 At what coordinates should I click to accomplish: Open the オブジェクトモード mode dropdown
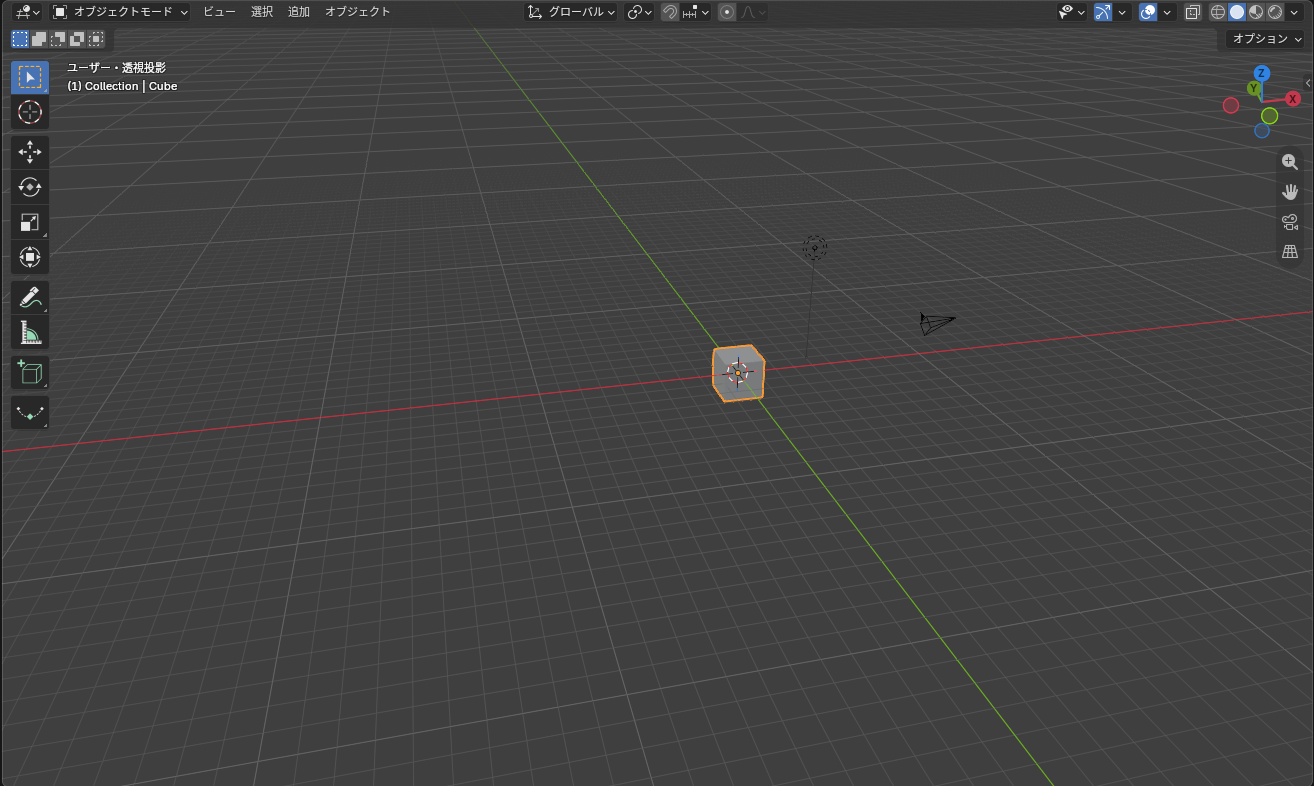[x=120, y=12]
